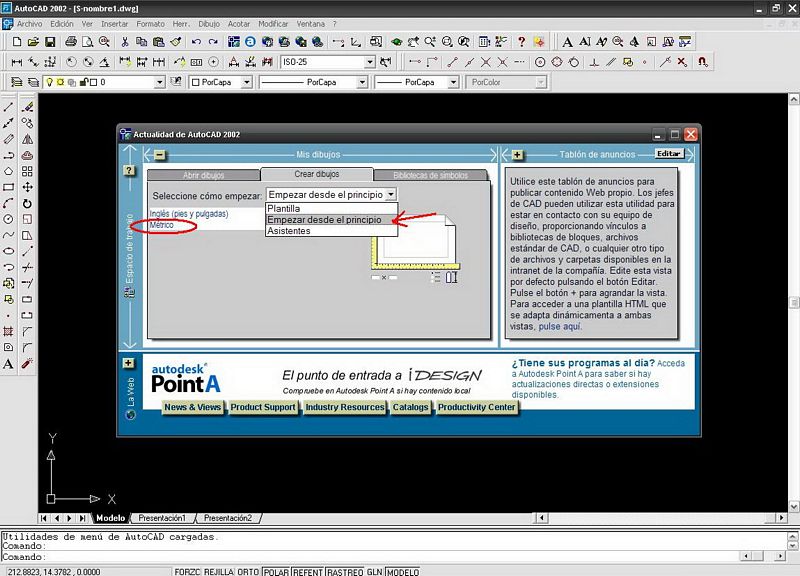Image resolution: width=800 pixels, height=576 pixels.
Task: Select the Erase tool in the Modify toolbar
Action: 28,107
